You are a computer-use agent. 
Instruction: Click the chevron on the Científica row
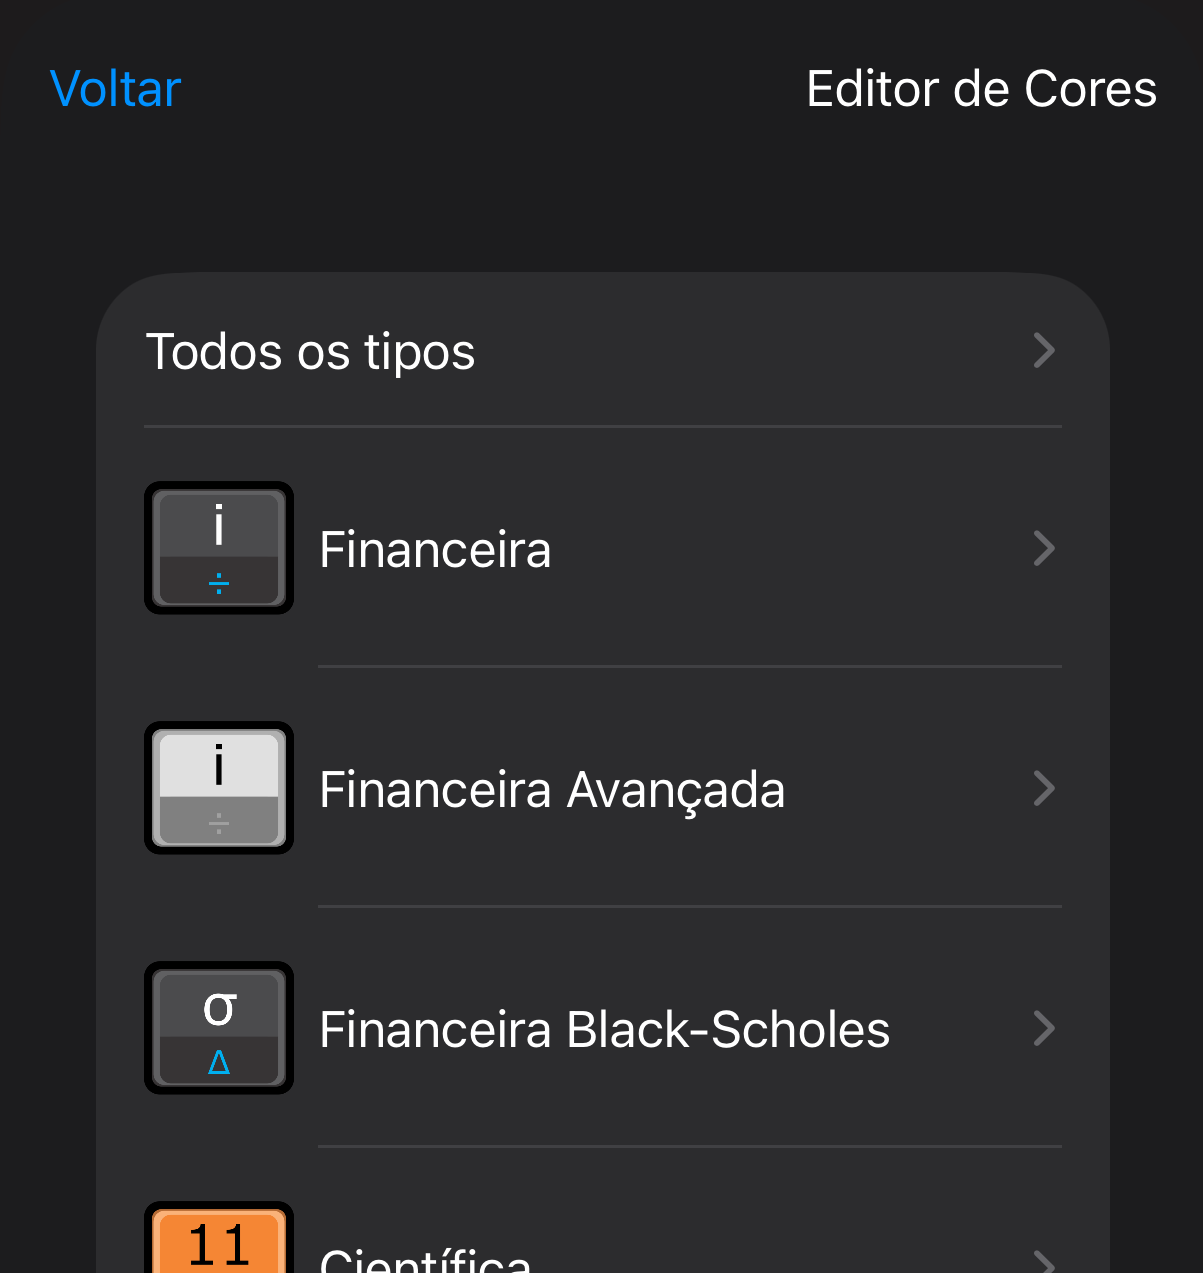[1044, 1262]
